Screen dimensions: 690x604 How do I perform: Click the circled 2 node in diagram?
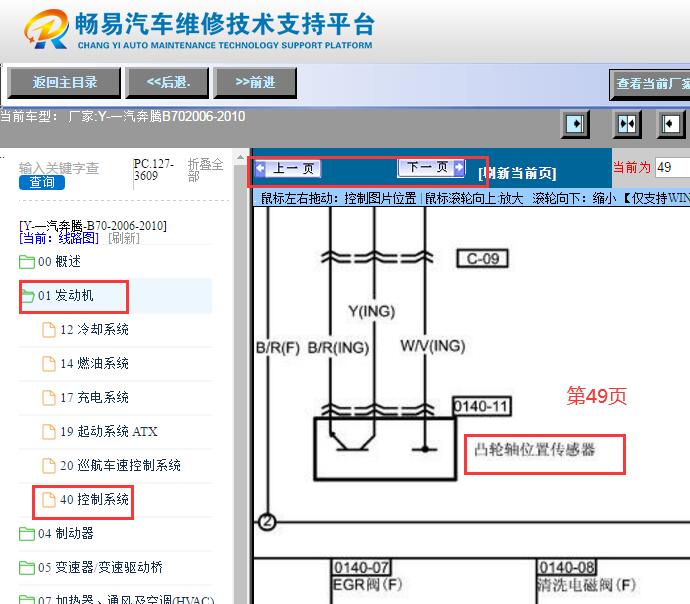click(x=267, y=522)
